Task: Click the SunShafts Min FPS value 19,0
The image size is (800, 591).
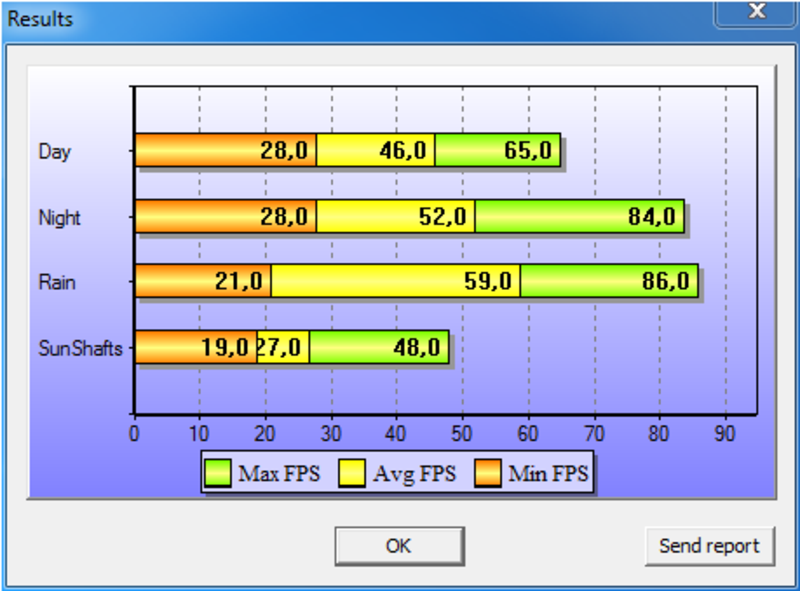Action: click(224, 348)
